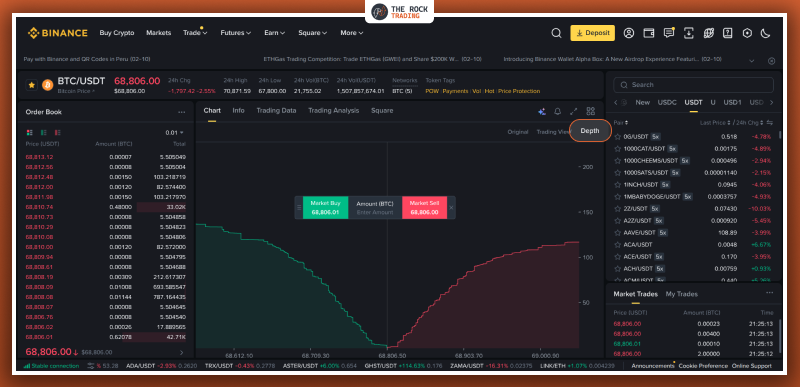This screenshot has height=387, width=800.
Task: Select the Depth chart view
Action: pyautogui.click(x=590, y=131)
